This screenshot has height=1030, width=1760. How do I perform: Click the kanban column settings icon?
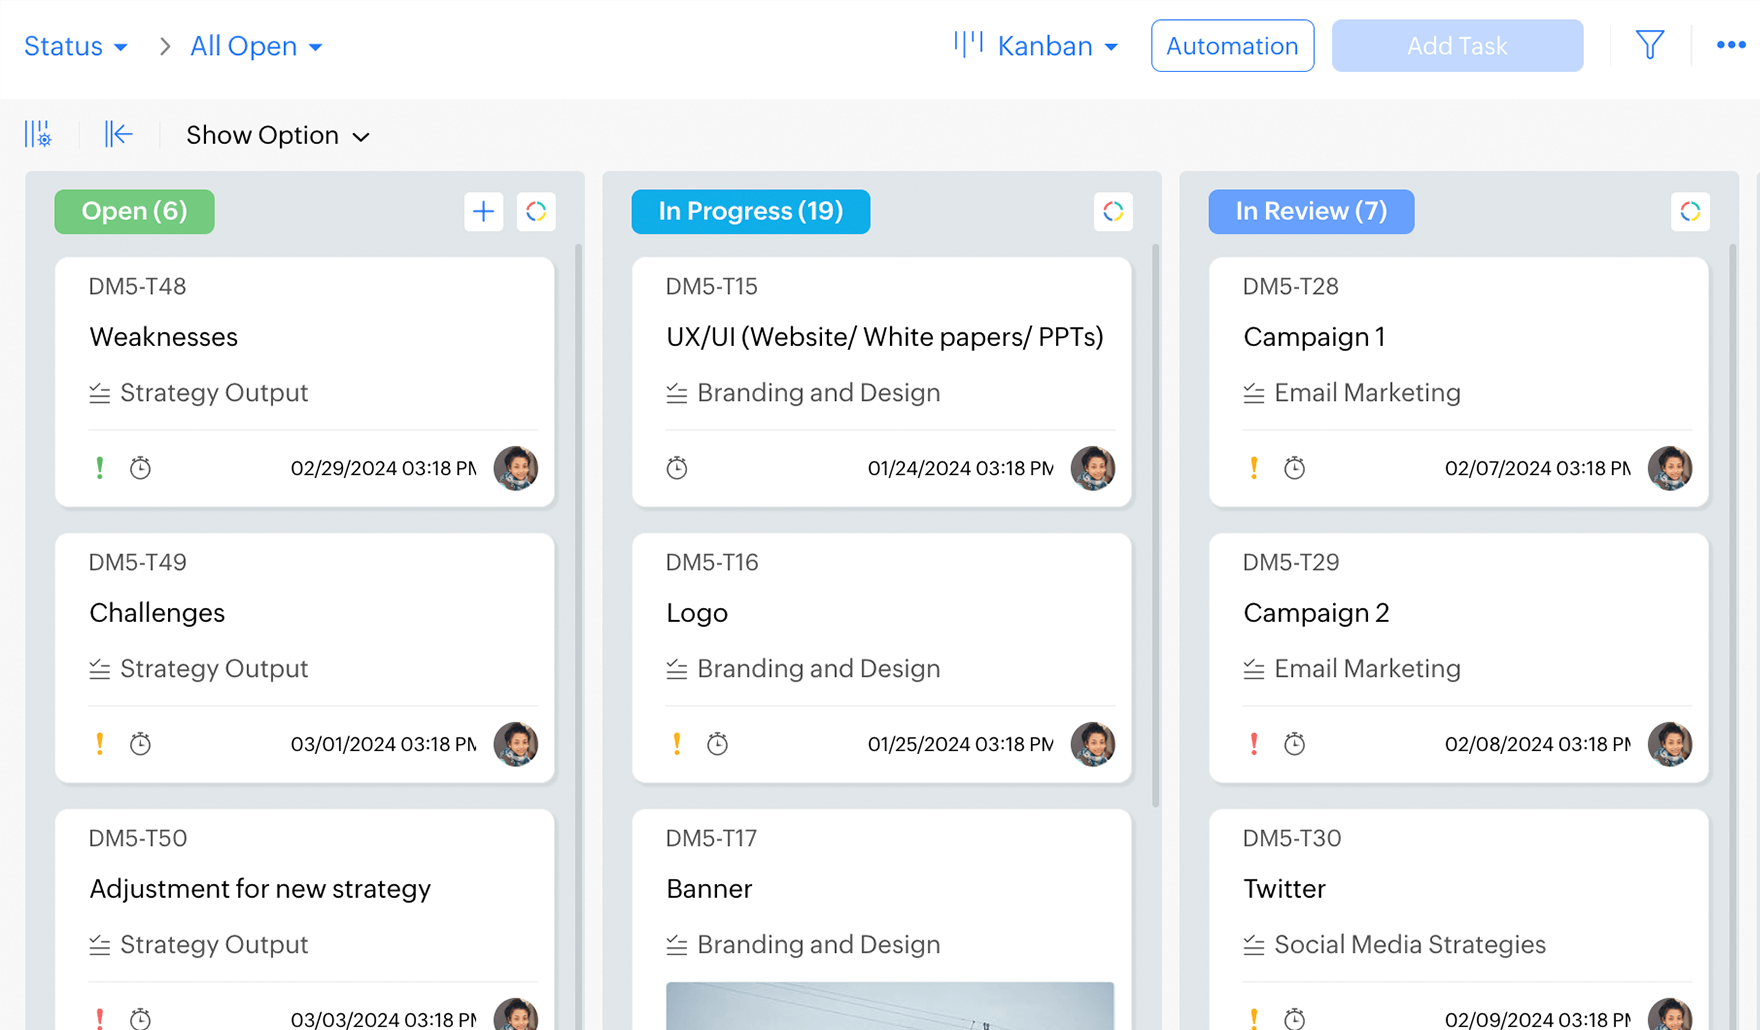38,134
